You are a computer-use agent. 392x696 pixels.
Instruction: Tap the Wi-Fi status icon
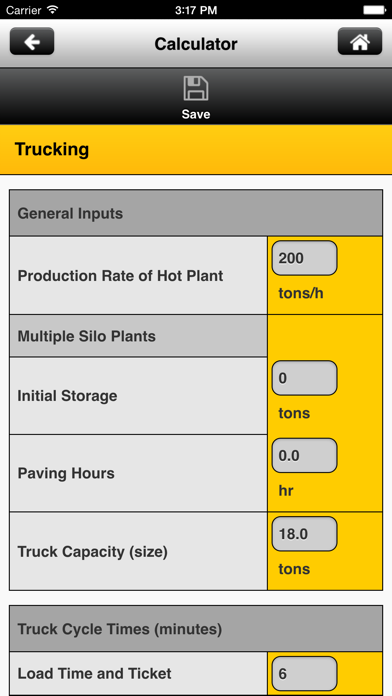tap(53, 9)
